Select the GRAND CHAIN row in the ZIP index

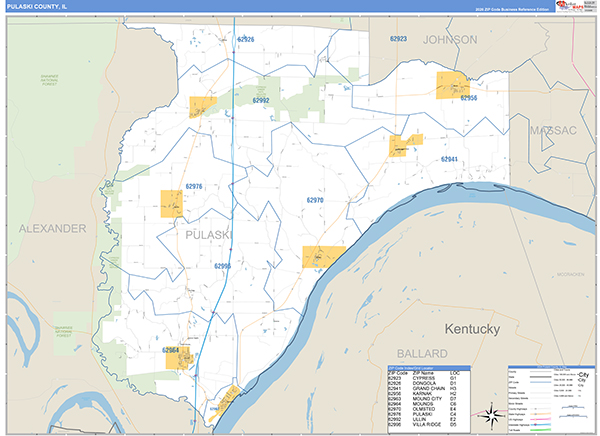click(429, 389)
